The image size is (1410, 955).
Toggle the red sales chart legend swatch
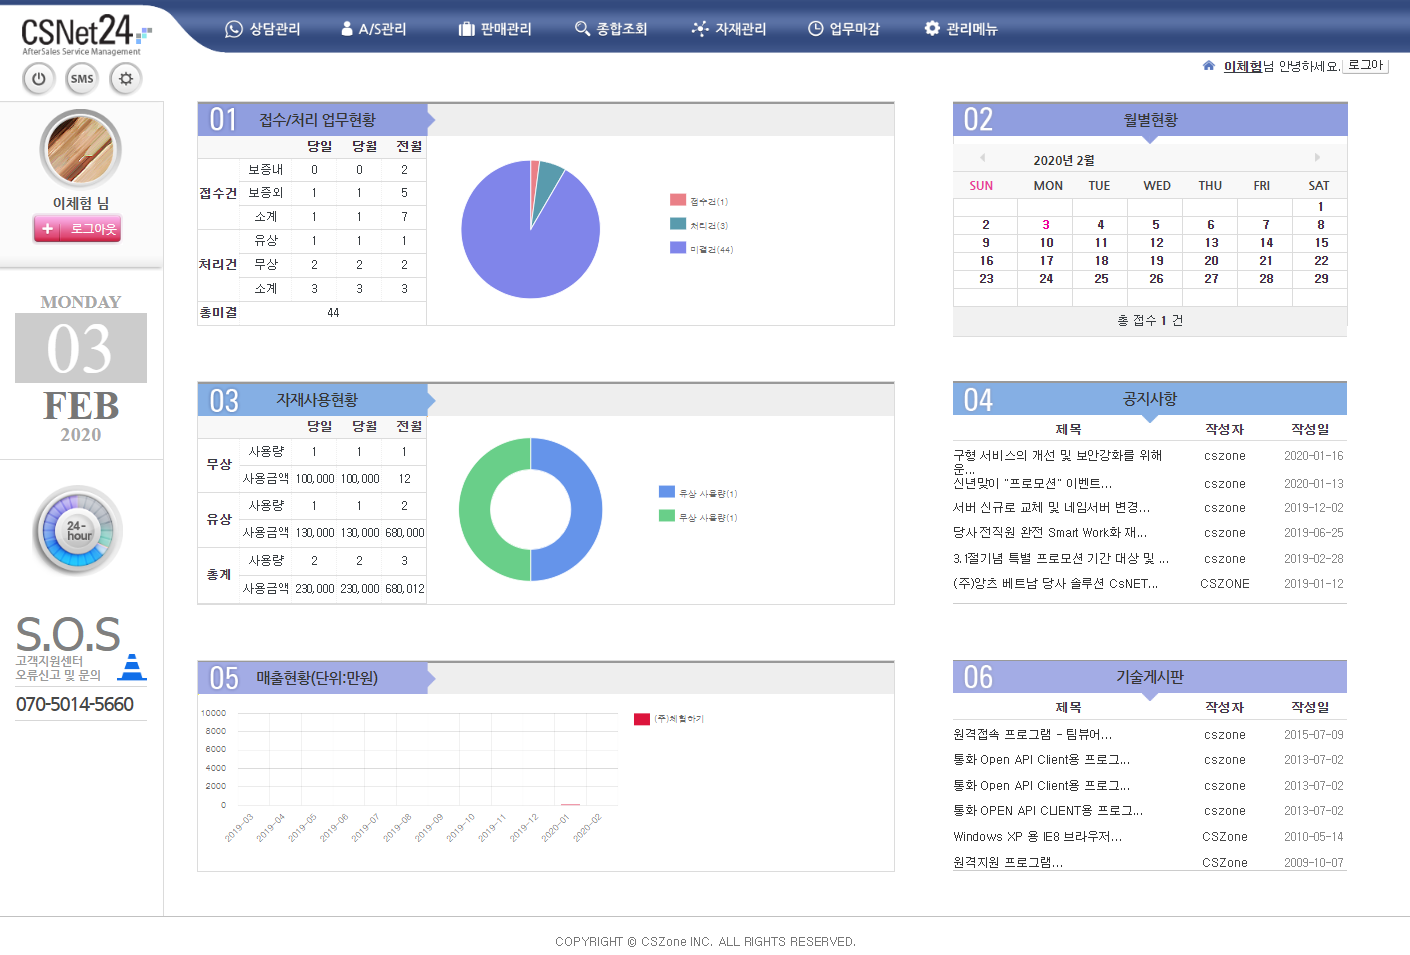tap(642, 719)
